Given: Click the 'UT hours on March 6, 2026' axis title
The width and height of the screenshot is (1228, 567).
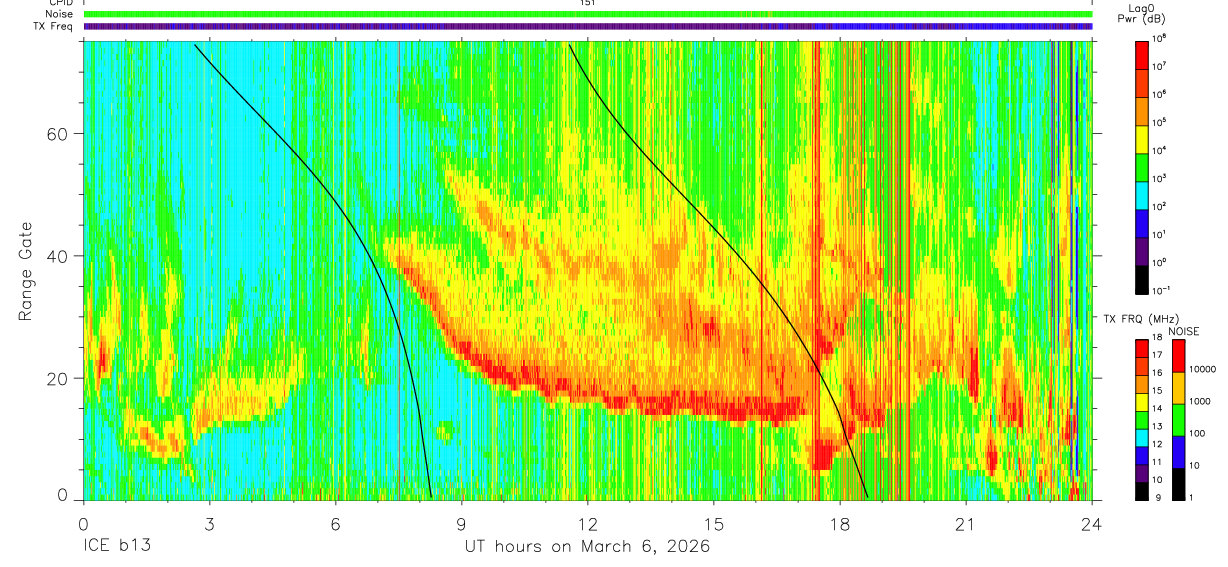Looking at the screenshot, I should click(587, 547).
